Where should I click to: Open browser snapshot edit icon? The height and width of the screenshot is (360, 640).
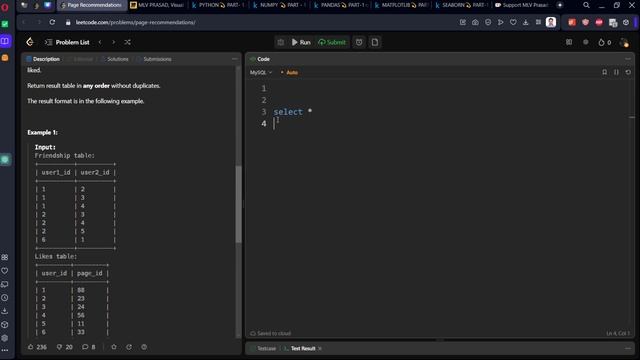(x=462, y=22)
